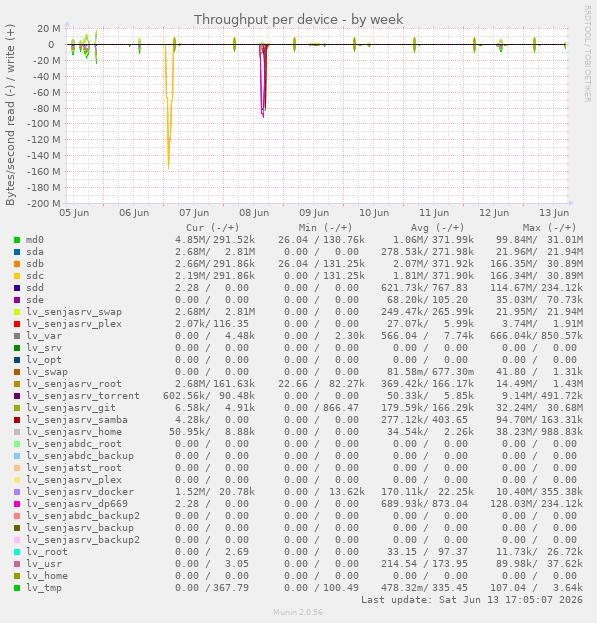Image resolution: width=597 pixels, height=623 pixels.
Task: Select the lv_senjasrv_swap label
Action: coord(74,312)
